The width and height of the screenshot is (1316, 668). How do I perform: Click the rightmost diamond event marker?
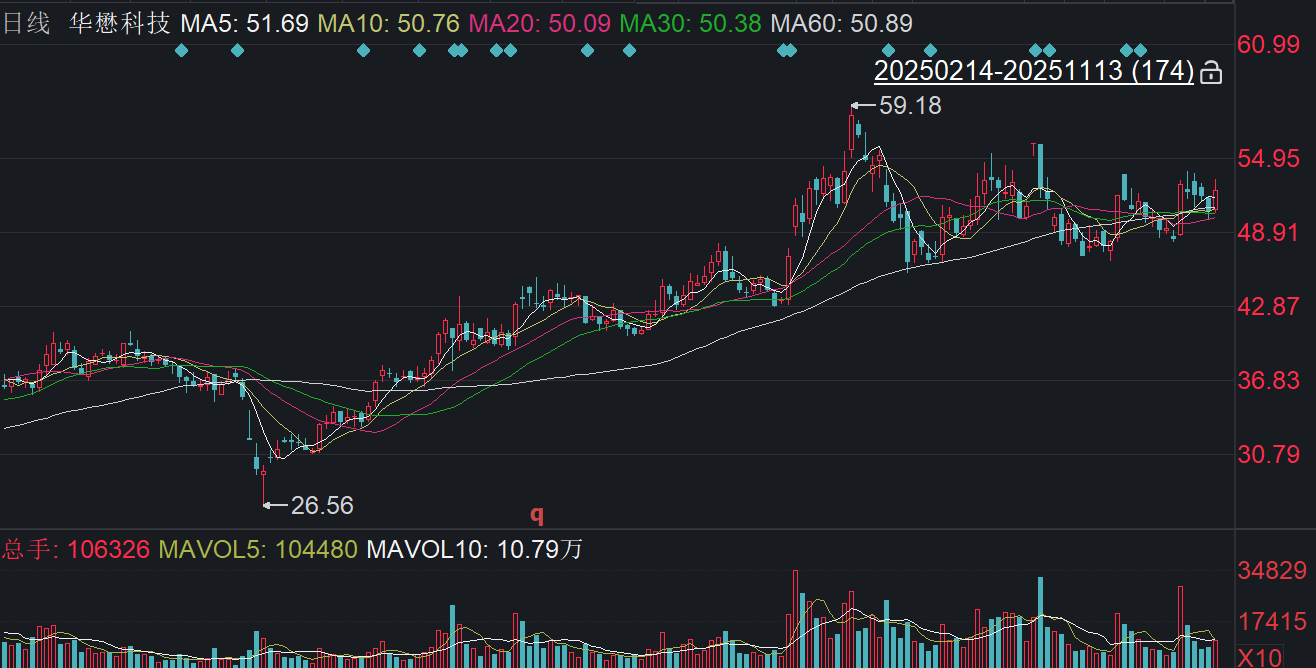[1141, 50]
